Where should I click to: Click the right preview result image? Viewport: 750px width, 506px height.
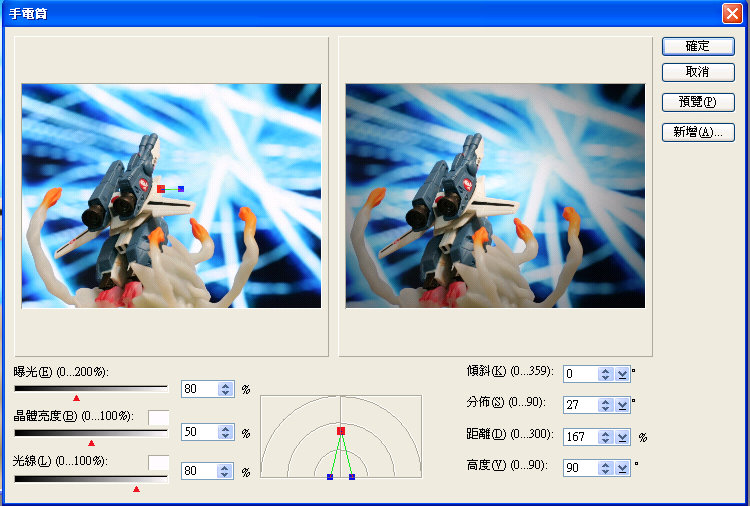[x=495, y=196]
